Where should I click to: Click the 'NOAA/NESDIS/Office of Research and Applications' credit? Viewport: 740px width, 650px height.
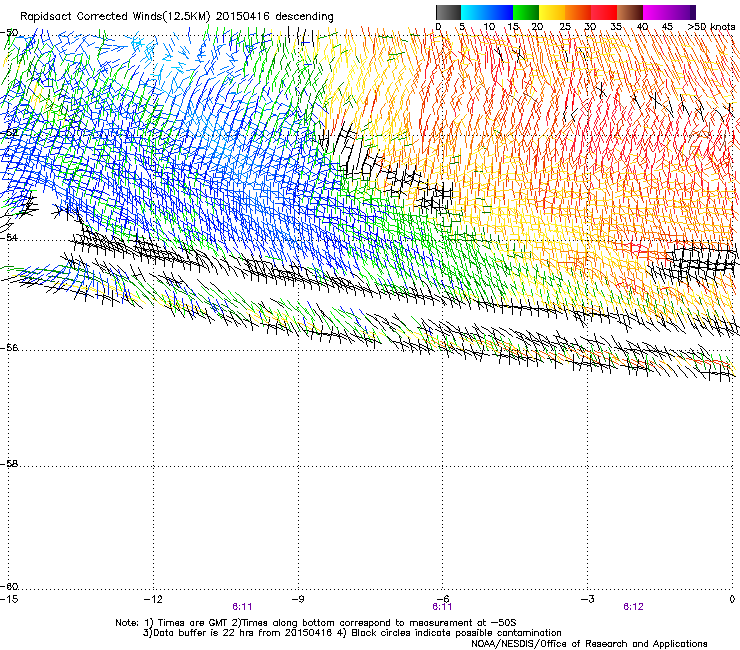pos(589,644)
